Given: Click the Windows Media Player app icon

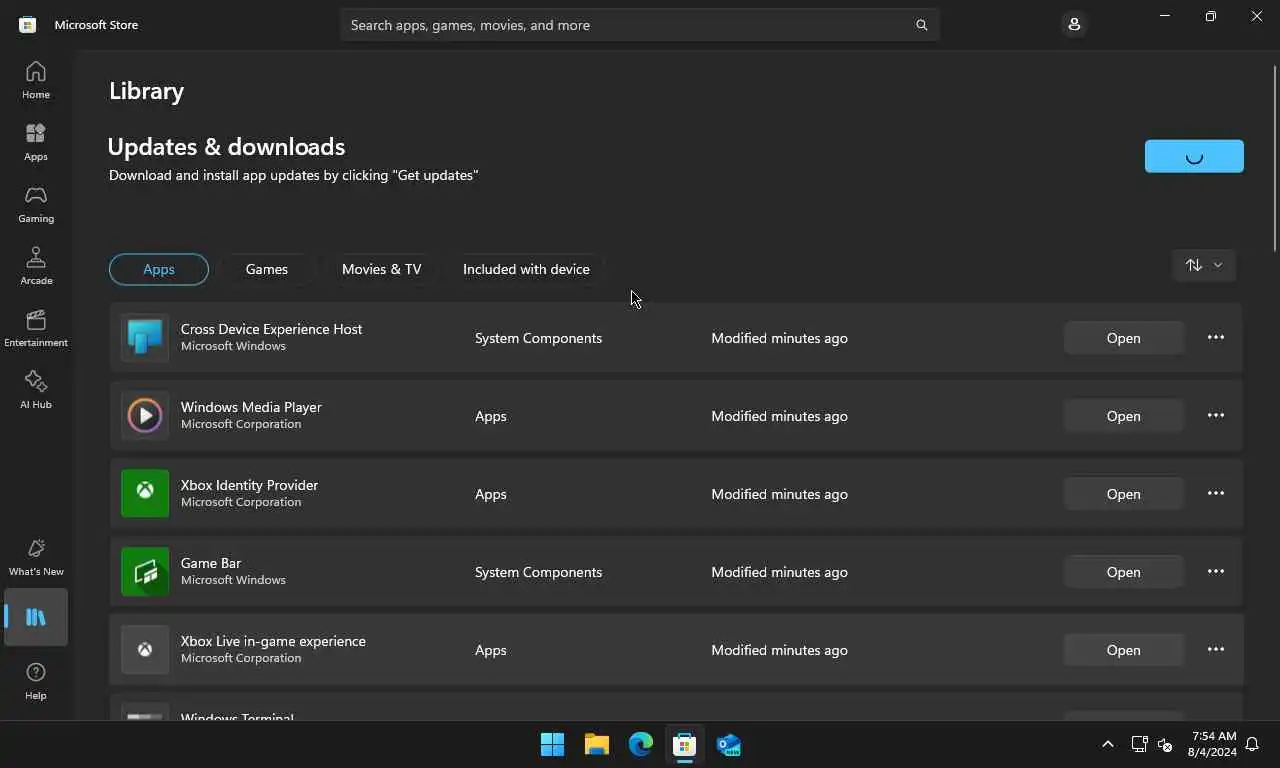Looking at the screenshot, I should (x=145, y=416).
